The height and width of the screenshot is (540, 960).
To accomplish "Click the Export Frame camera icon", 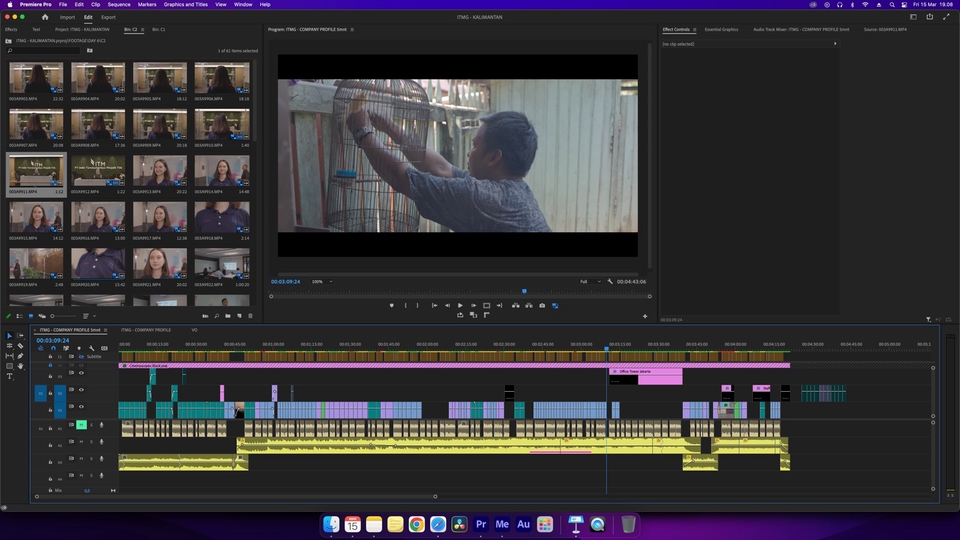I will (542, 305).
